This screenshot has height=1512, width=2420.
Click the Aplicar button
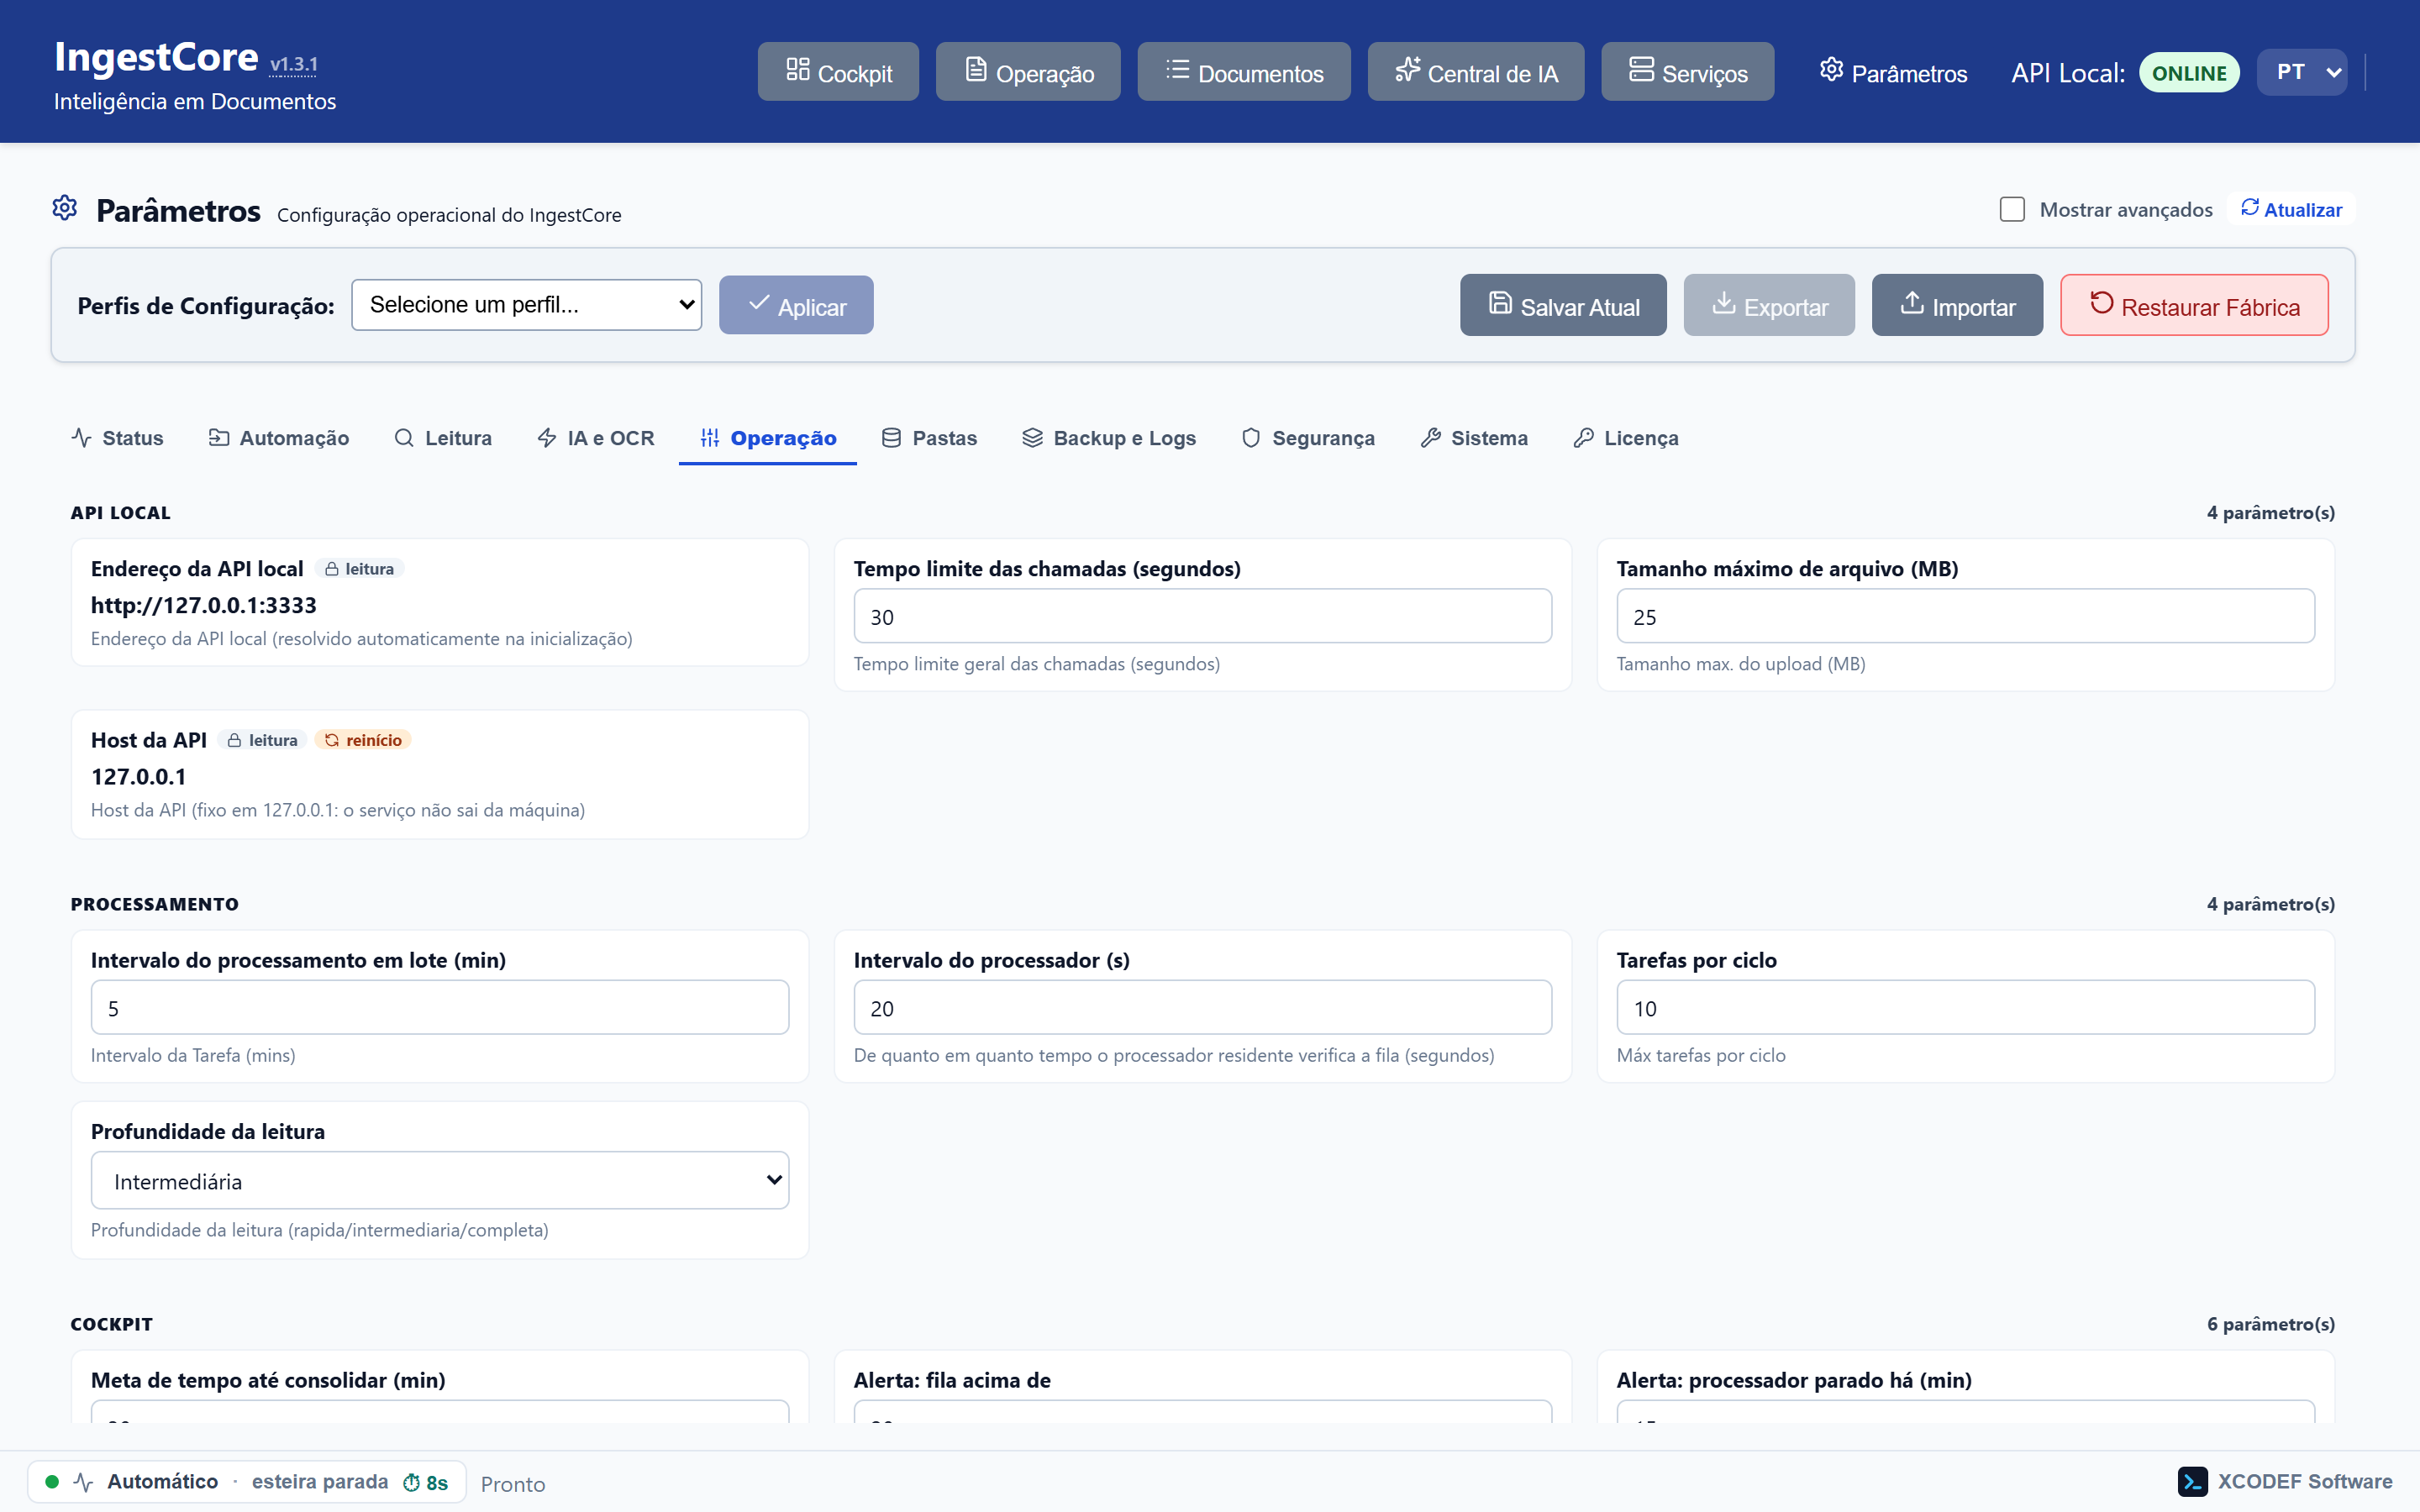pyautogui.click(x=796, y=305)
